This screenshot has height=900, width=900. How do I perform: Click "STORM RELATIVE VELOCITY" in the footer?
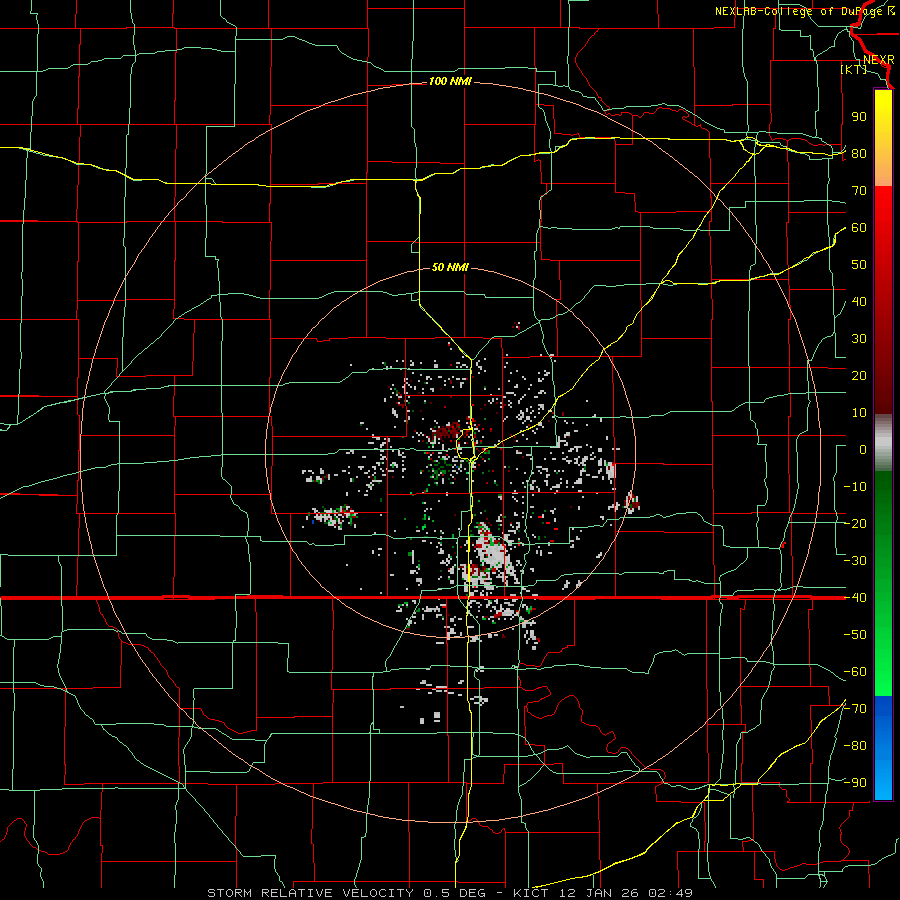click(313, 893)
